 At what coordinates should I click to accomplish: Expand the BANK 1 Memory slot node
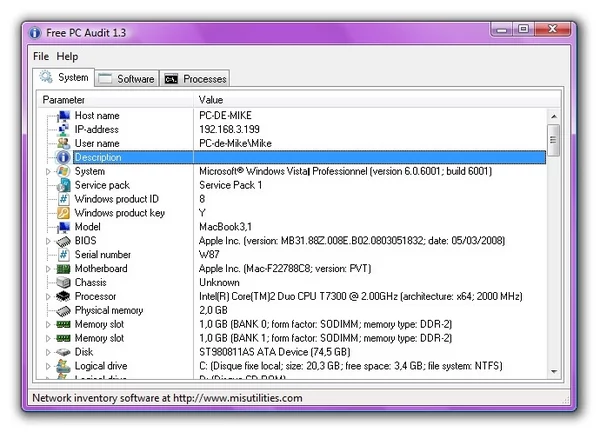(48, 339)
